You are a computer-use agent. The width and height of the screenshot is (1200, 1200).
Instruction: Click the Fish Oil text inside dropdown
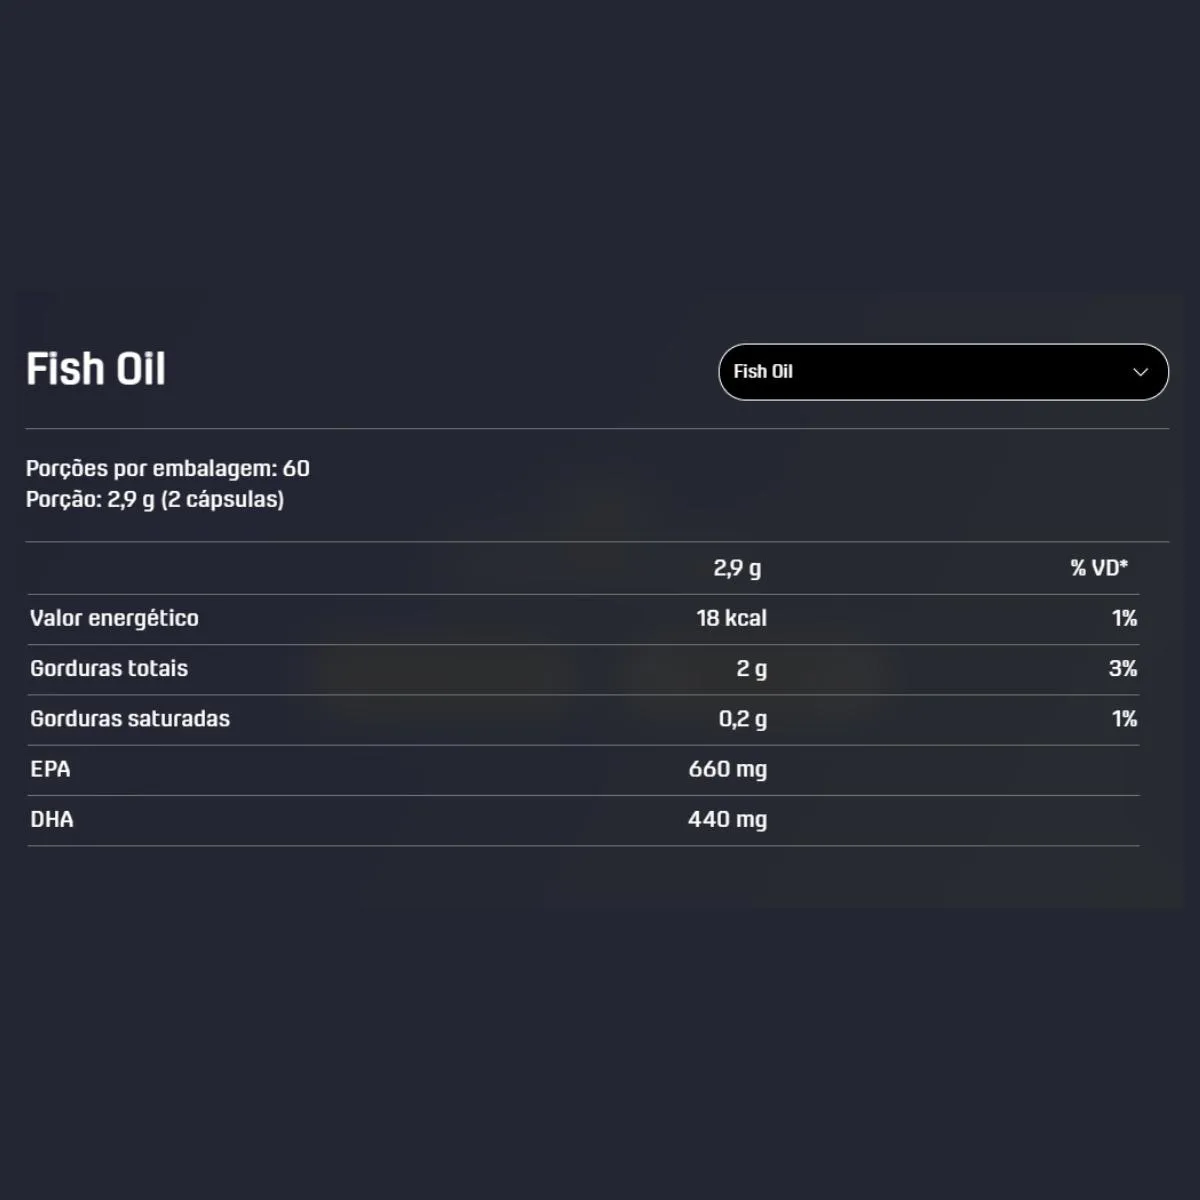coord(763,371)
